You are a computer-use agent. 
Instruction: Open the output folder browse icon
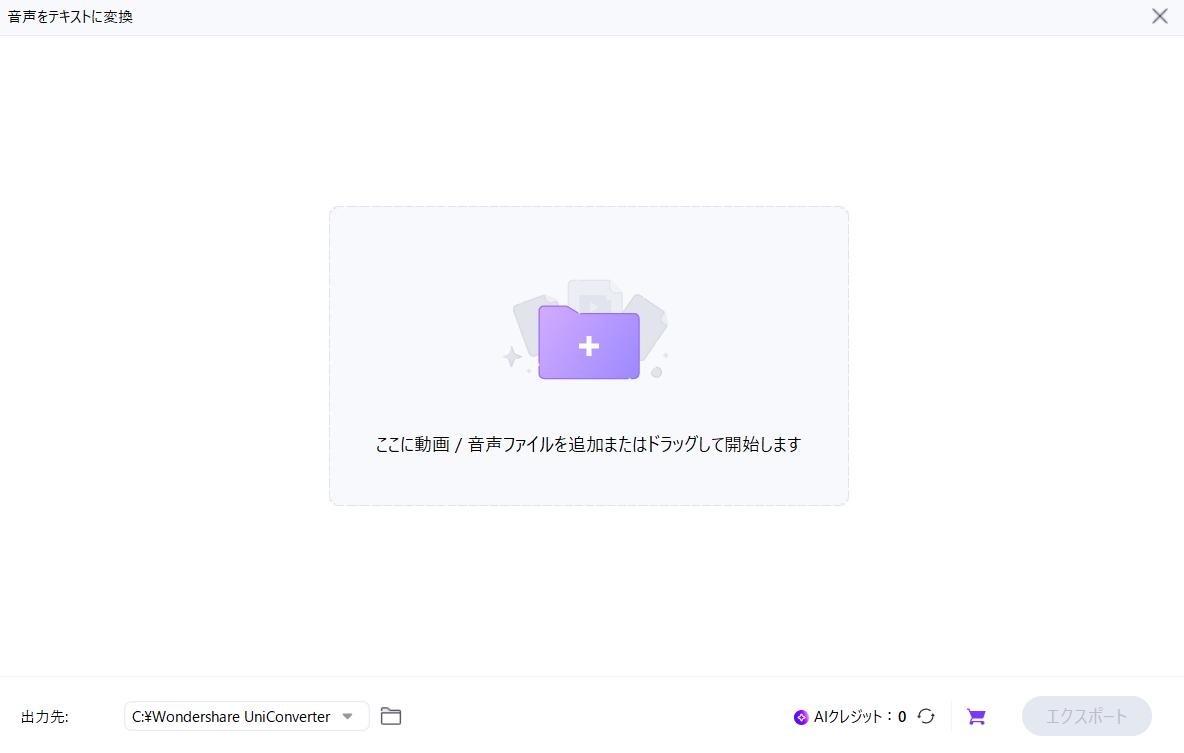coord(391,716)
